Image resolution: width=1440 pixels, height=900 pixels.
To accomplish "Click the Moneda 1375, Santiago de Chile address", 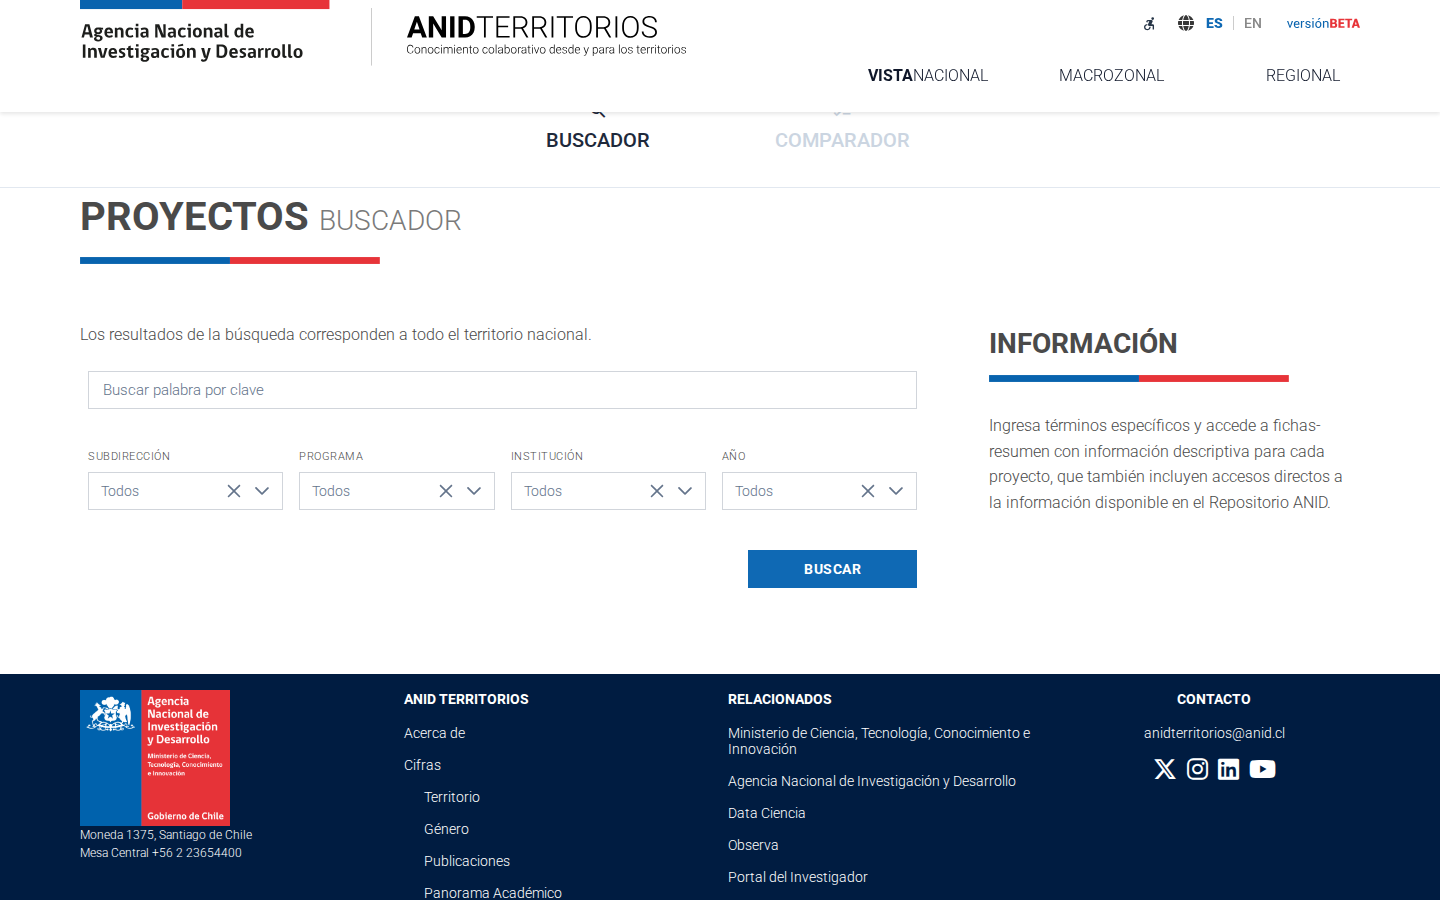I will click(x=166, y=835).
